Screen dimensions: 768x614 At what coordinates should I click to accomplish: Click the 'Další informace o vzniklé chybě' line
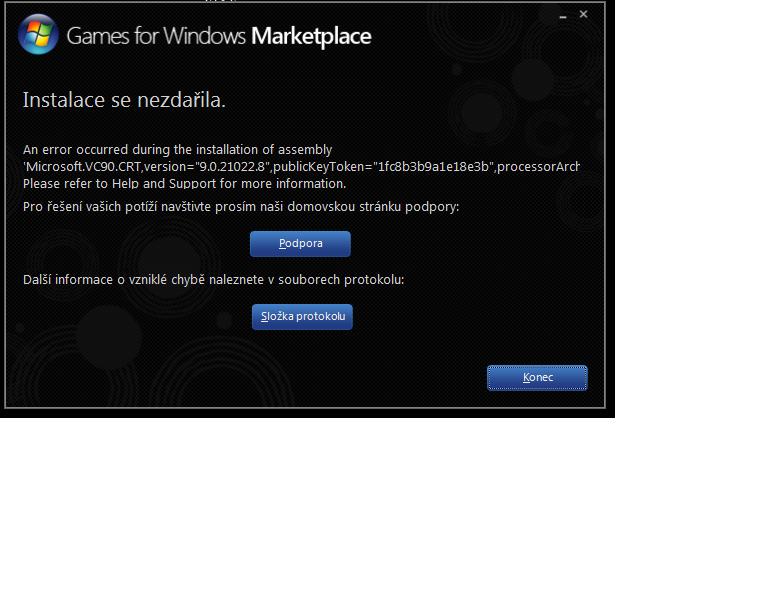[213, 280]
